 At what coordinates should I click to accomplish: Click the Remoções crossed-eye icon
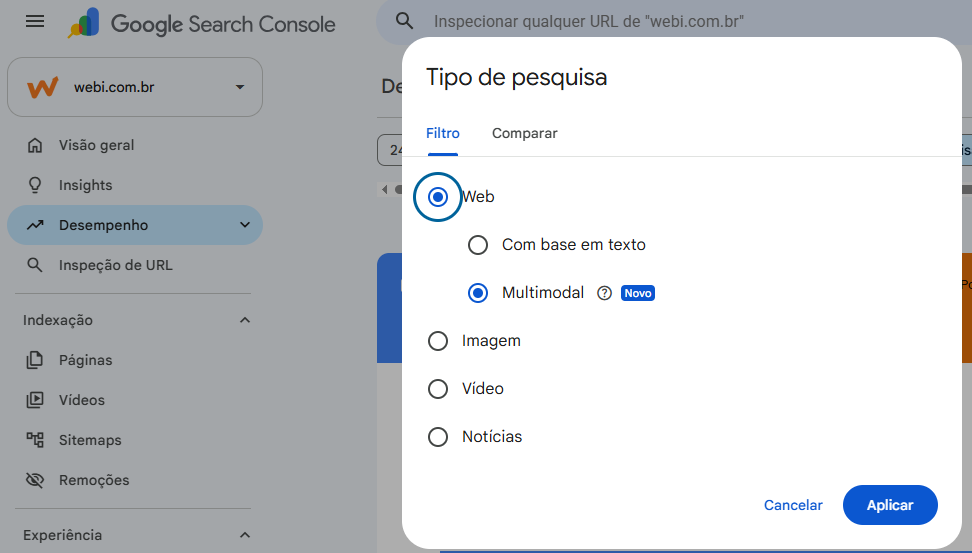tap(35, 480)
